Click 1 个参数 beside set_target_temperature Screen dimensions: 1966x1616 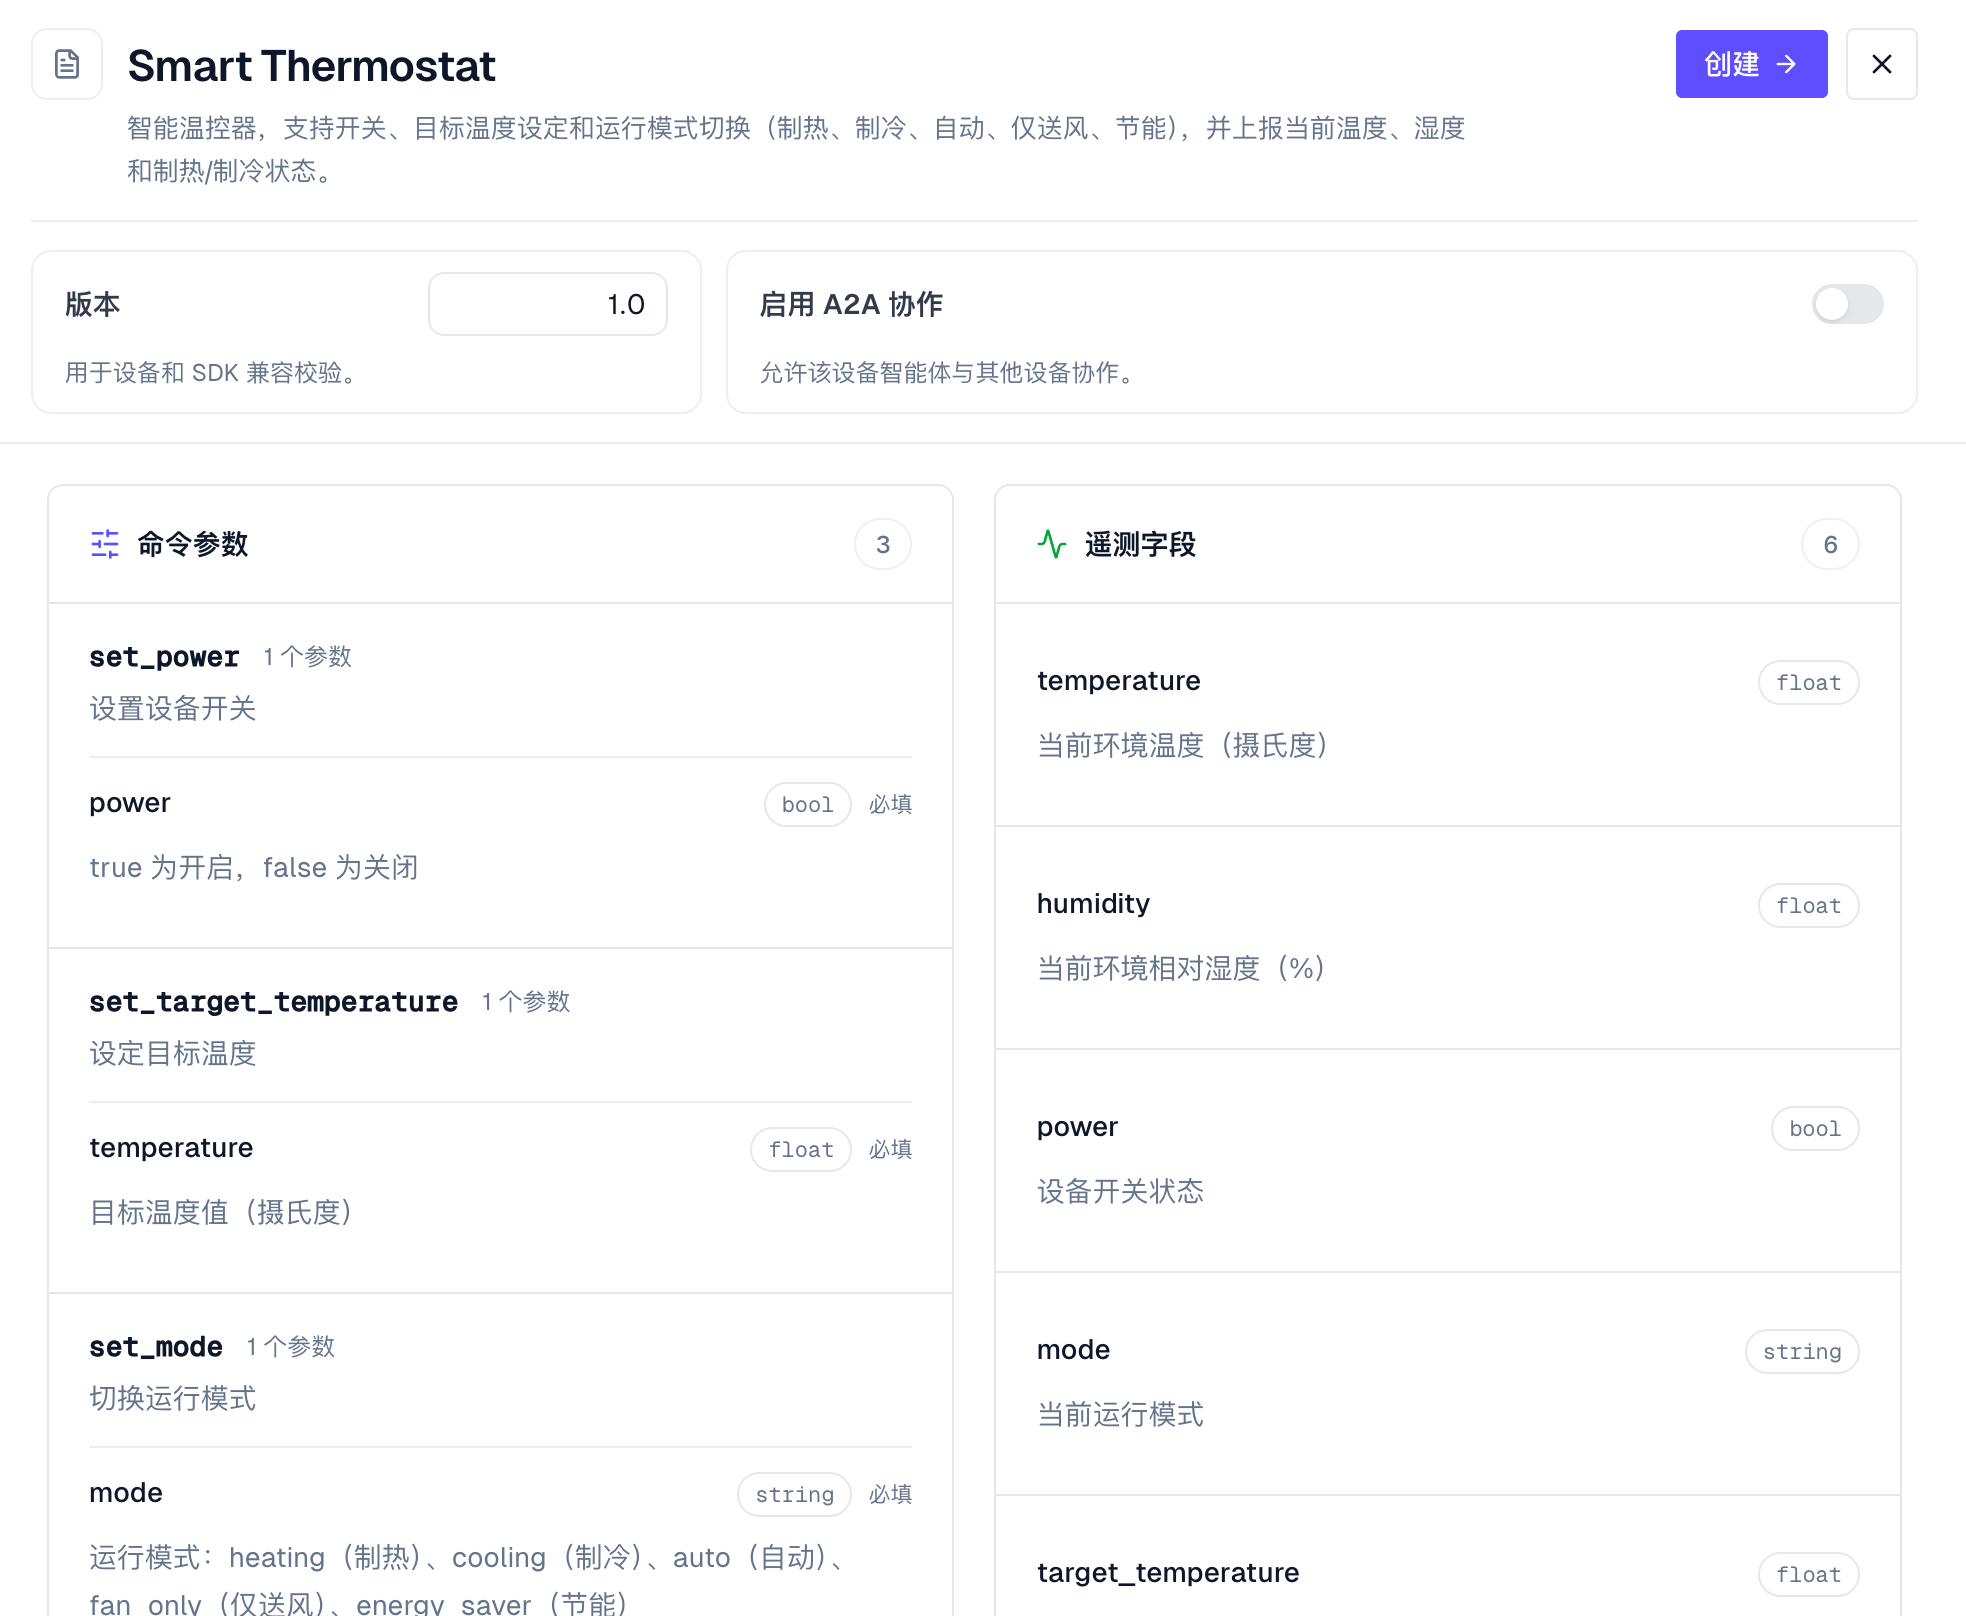[526, 1001]
